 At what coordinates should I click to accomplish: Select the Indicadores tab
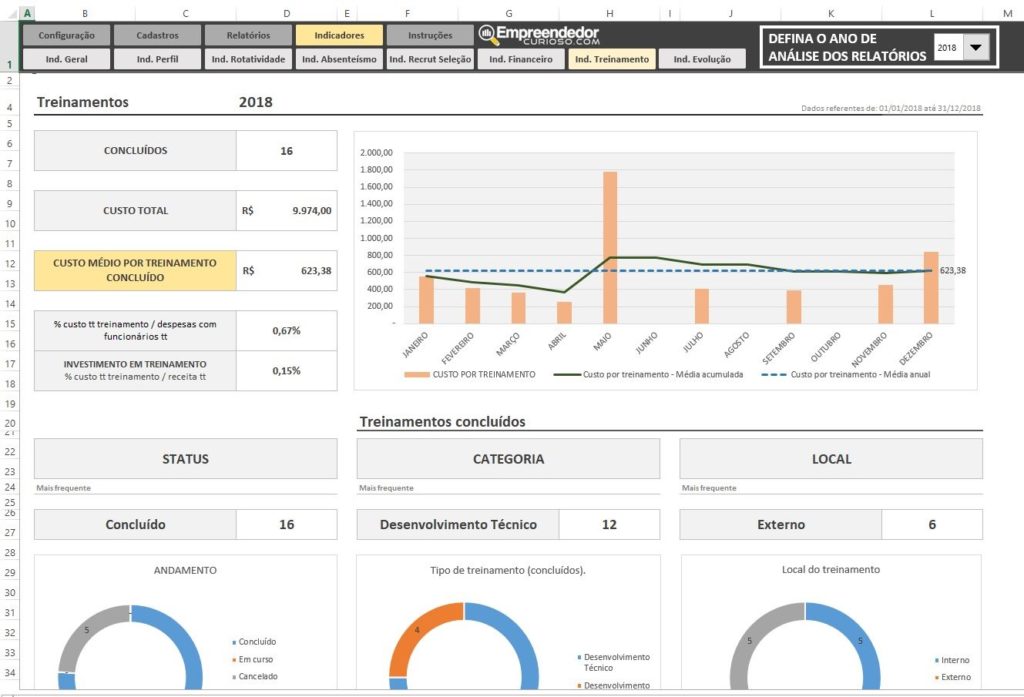(339, 35)
